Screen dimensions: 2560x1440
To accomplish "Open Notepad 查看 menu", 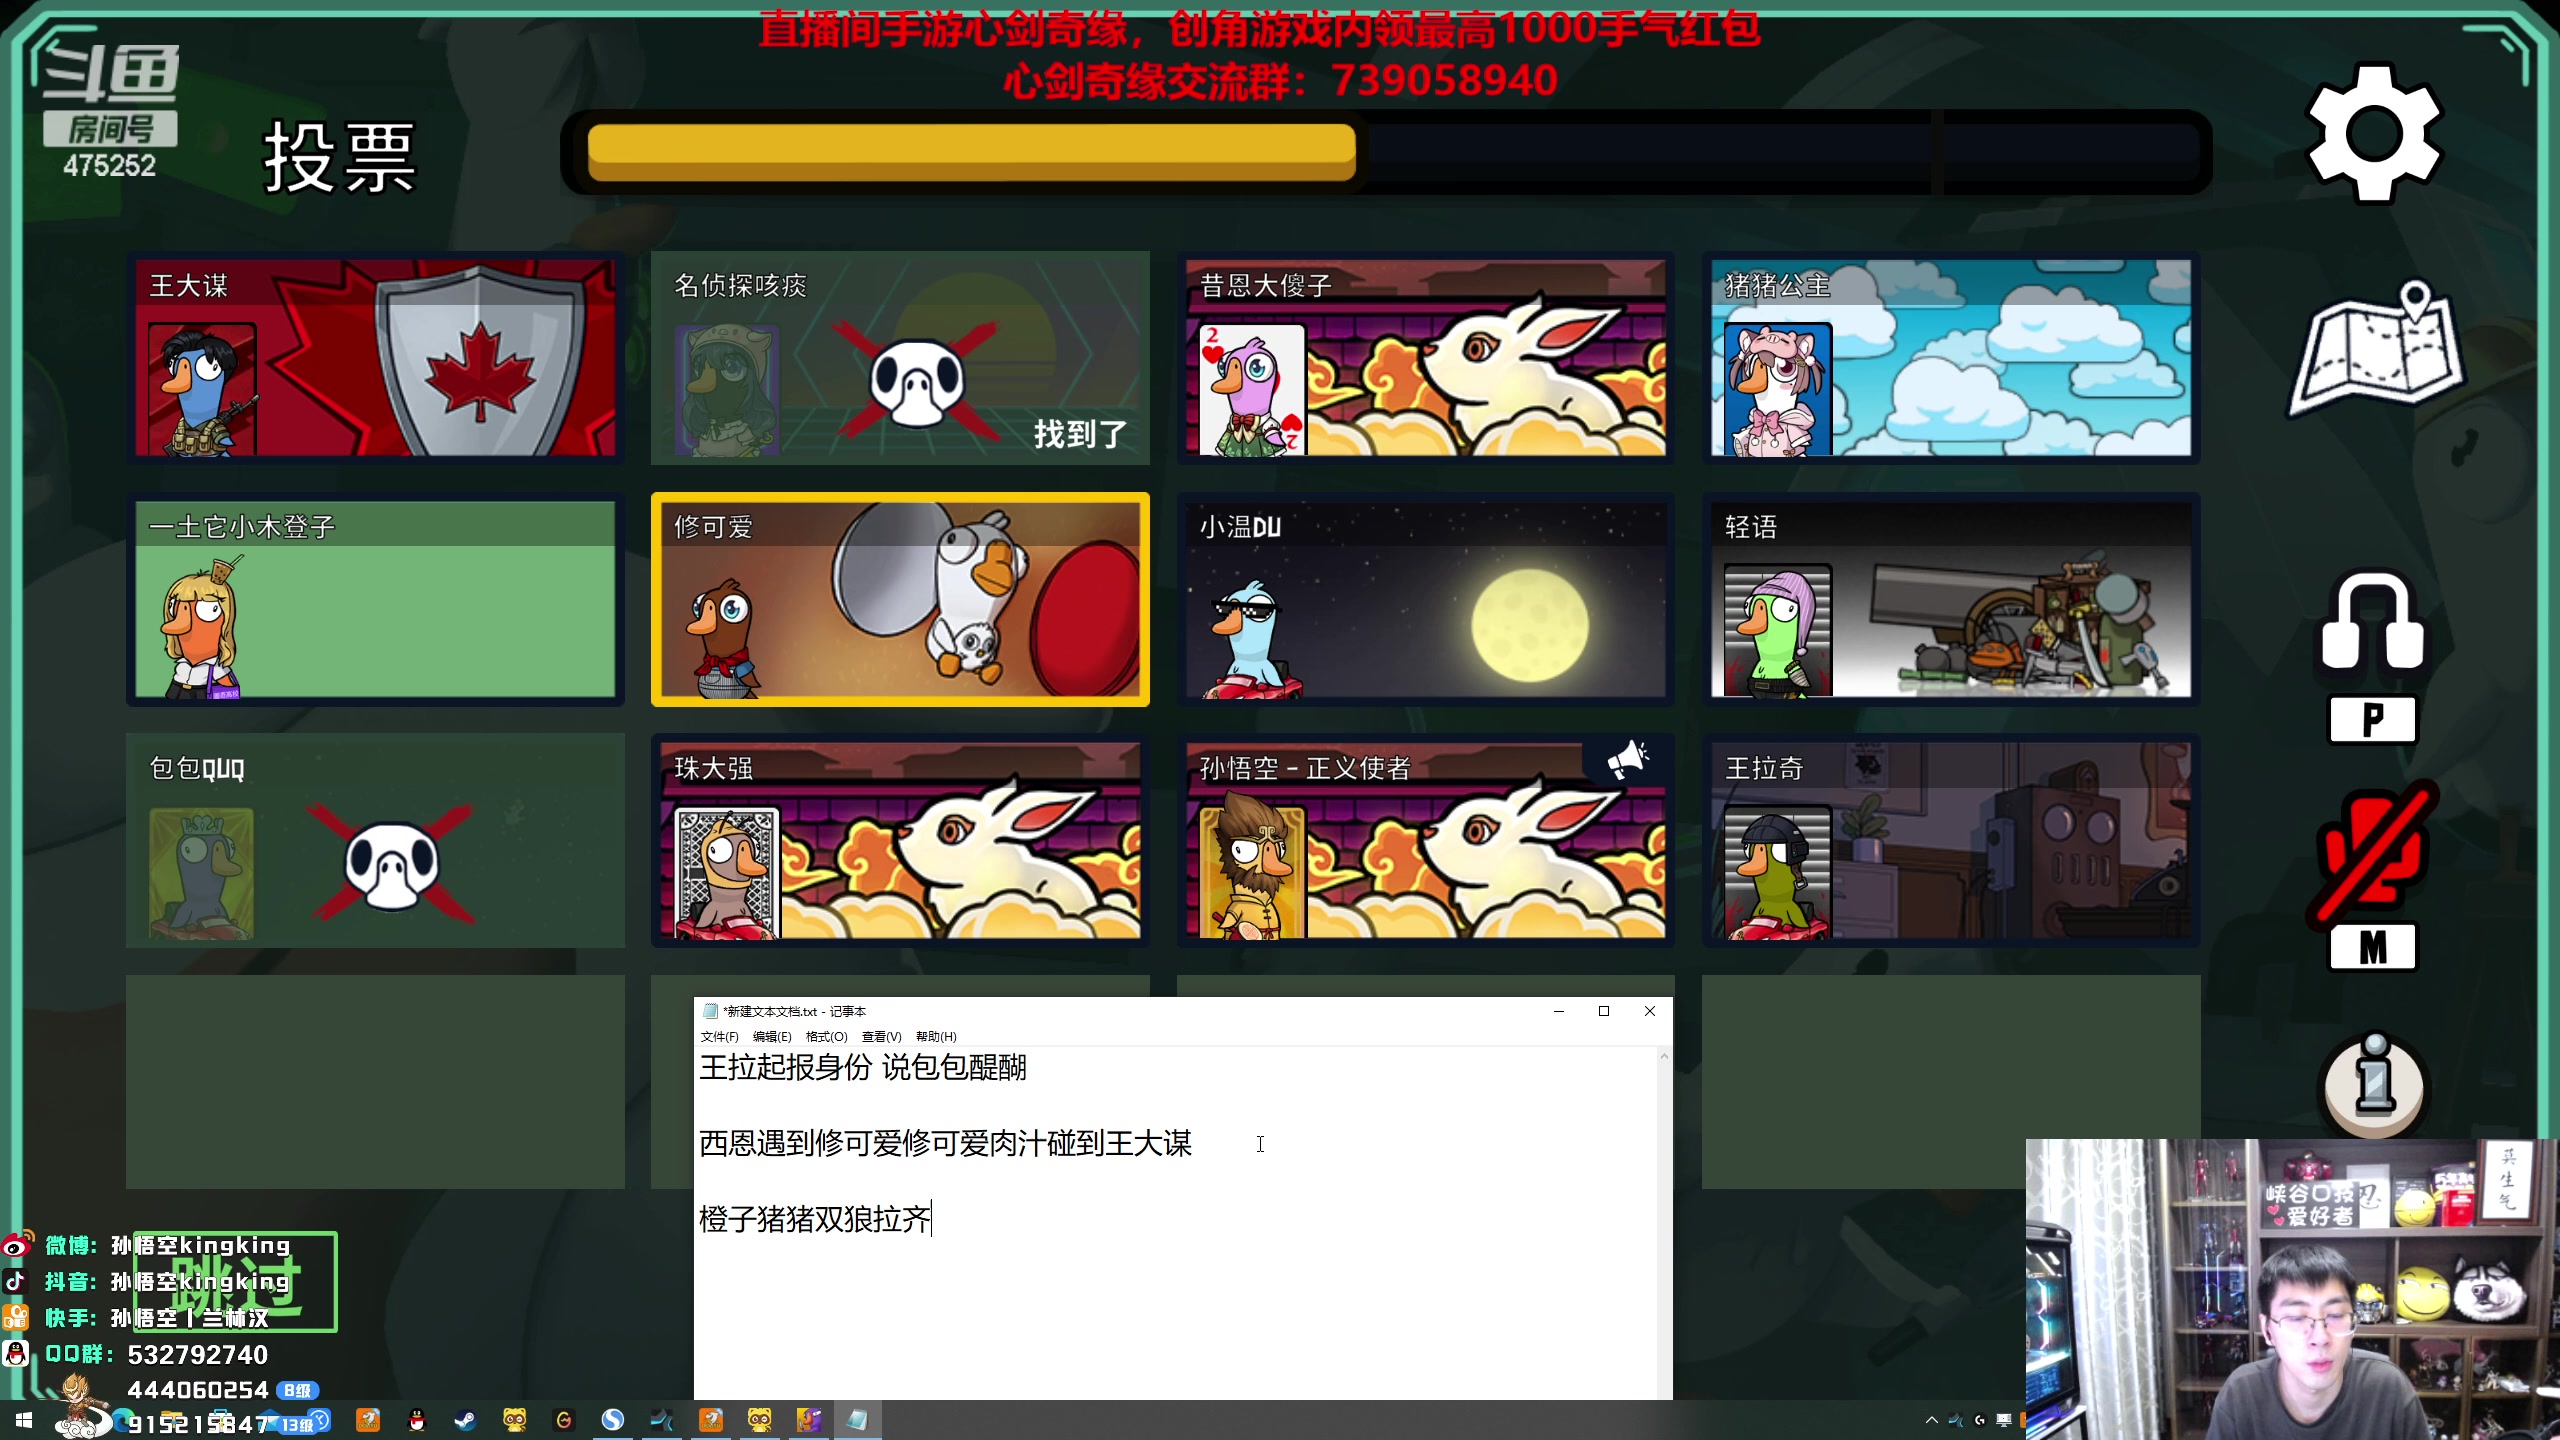I will [881, 1036].
